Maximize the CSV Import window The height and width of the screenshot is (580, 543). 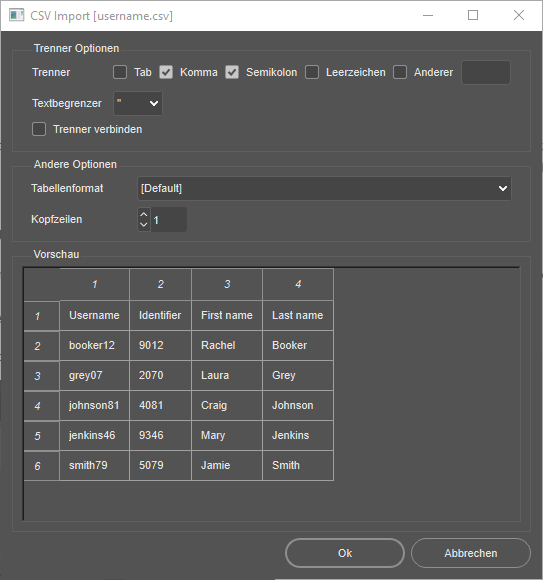coord(473,16)
